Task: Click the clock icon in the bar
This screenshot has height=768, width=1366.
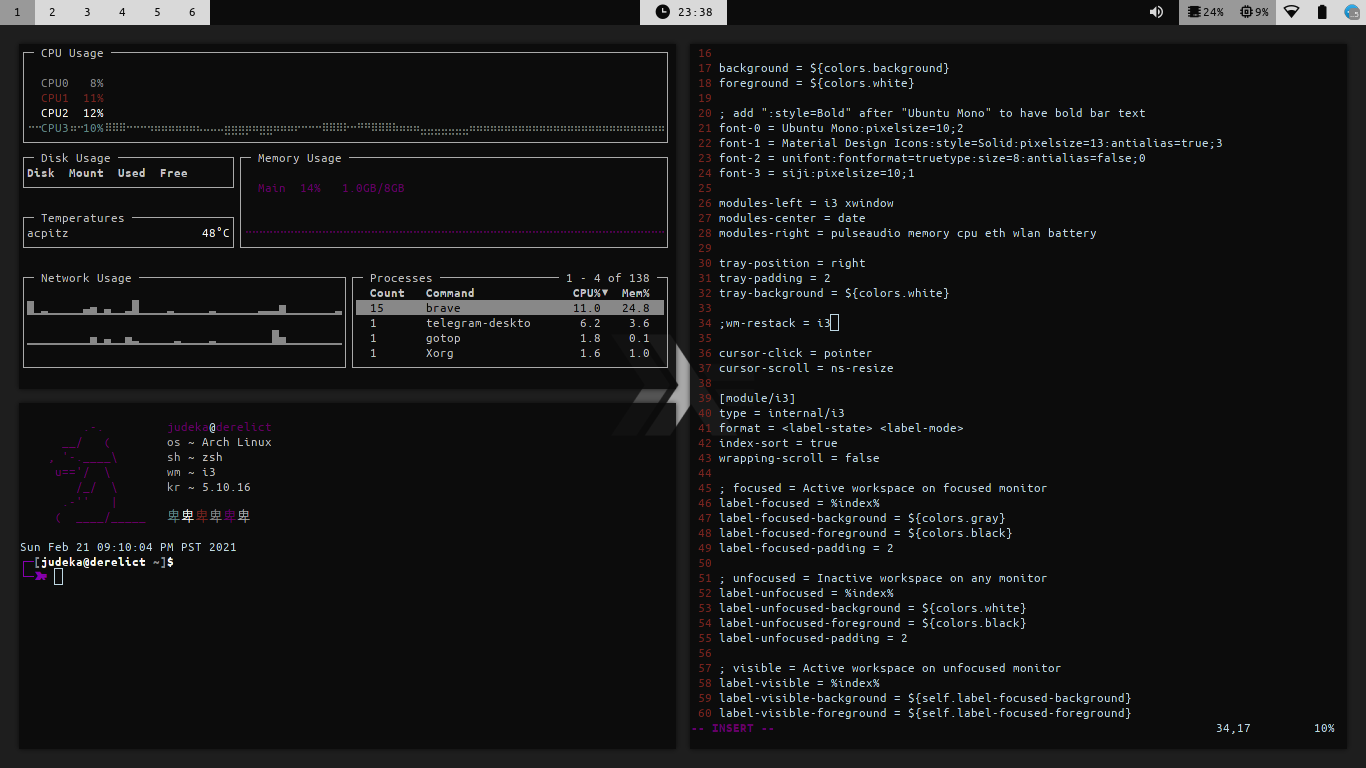Action: click(x=663, y=12)
